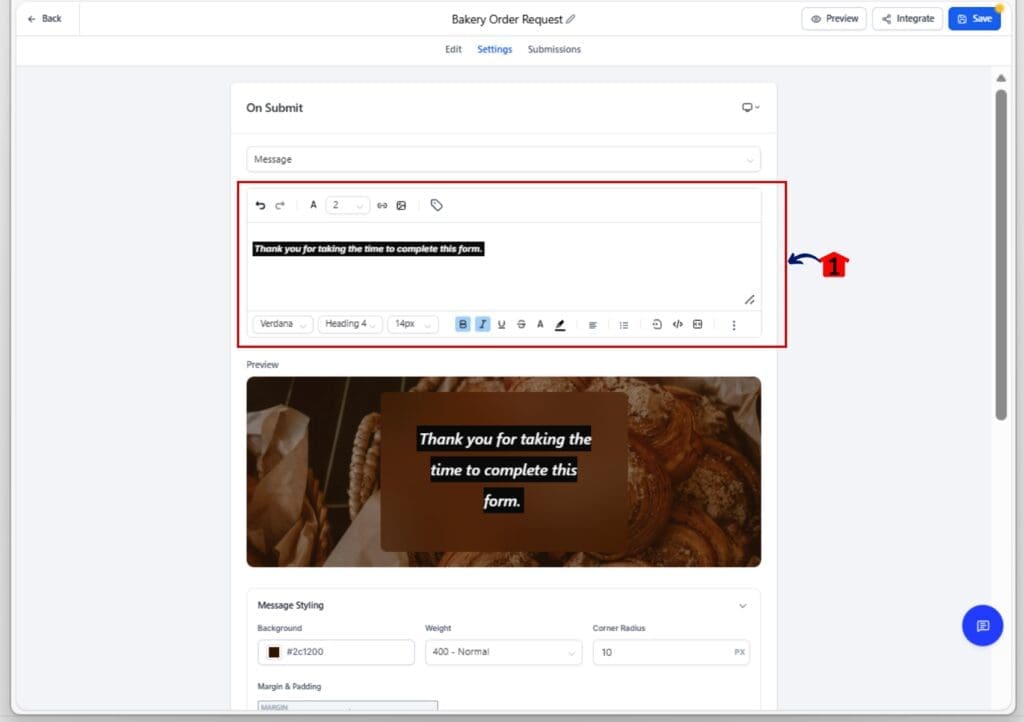Go to the Edit tab
The width and height of the screenshot is (1024, 722).
[x=453, y=49]
